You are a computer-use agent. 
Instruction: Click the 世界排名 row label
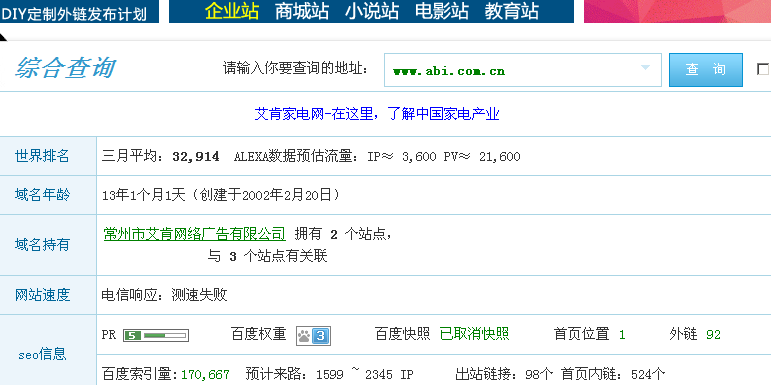tap(42, 156)
